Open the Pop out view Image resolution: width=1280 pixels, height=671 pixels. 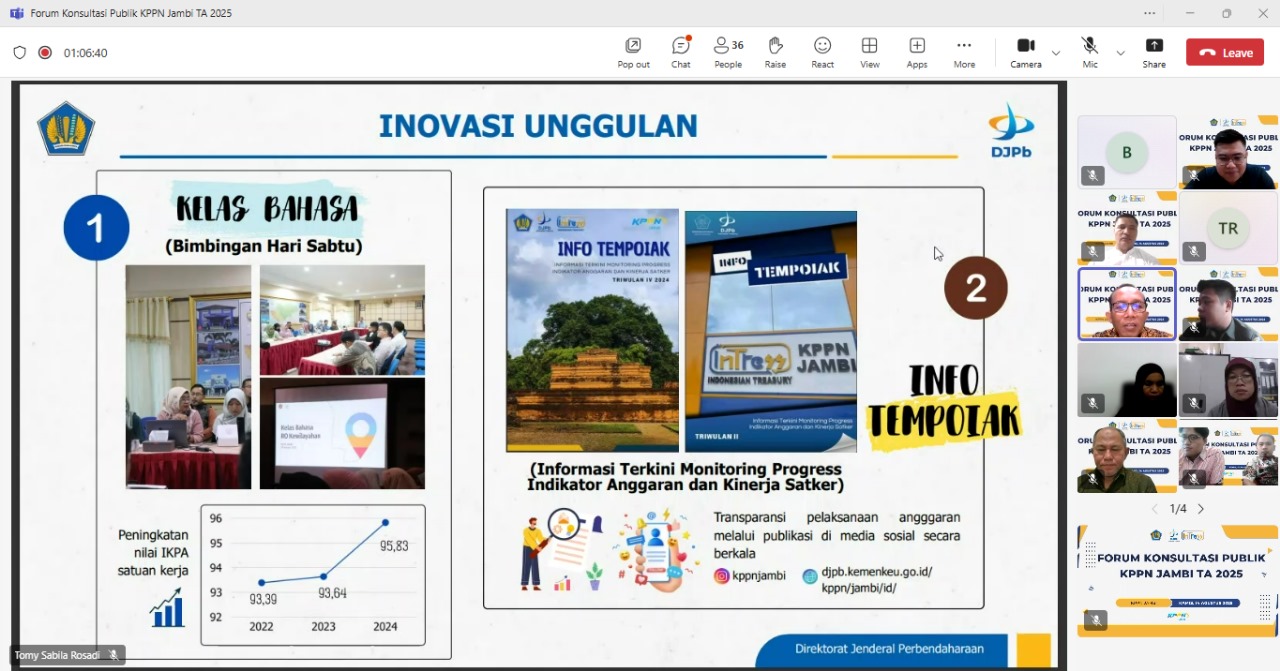click(633, 52)
